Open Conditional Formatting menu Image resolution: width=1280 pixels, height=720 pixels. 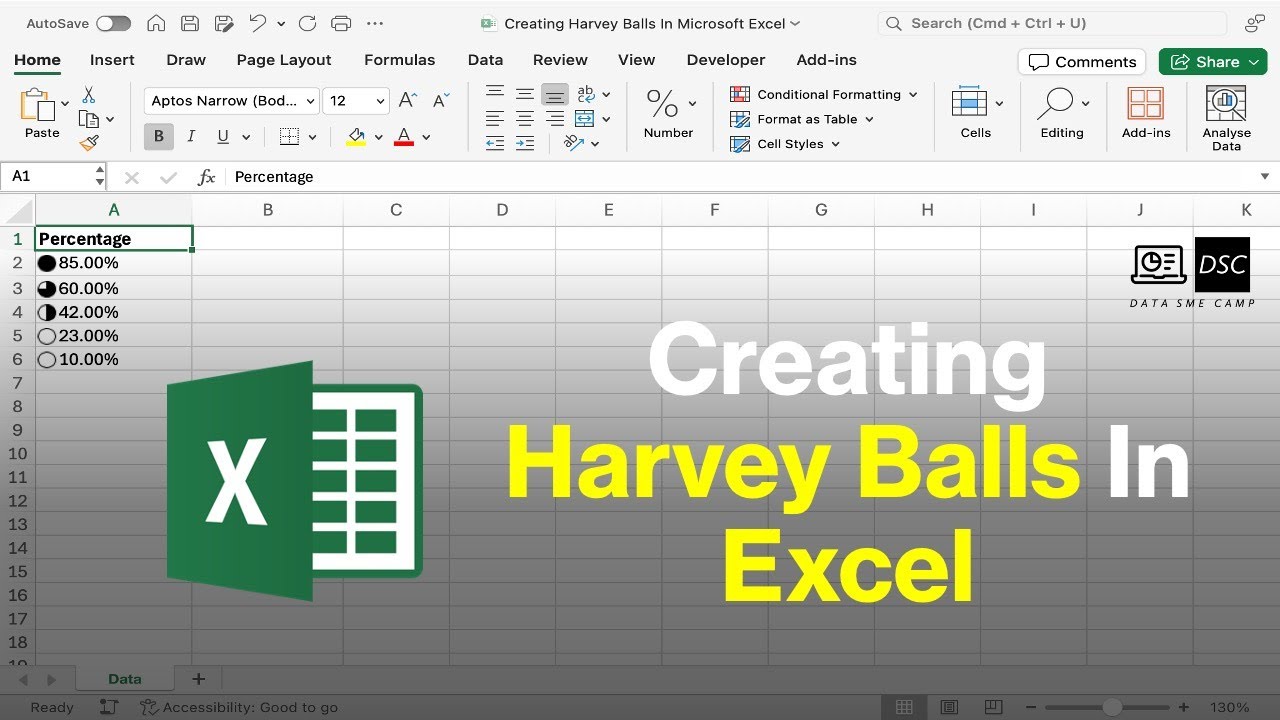coord(823,94)
